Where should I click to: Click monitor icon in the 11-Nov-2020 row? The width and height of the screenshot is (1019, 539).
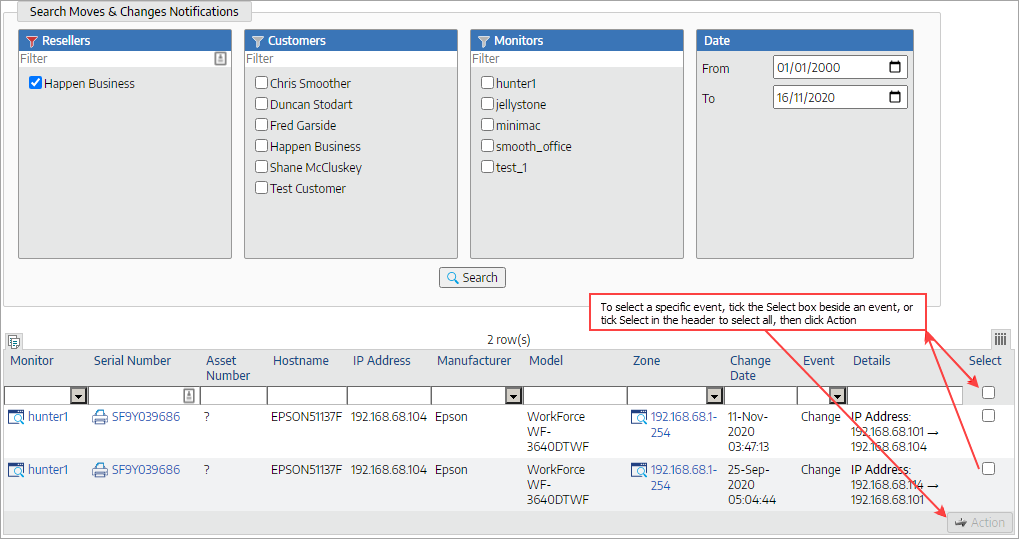coord(16,417)
